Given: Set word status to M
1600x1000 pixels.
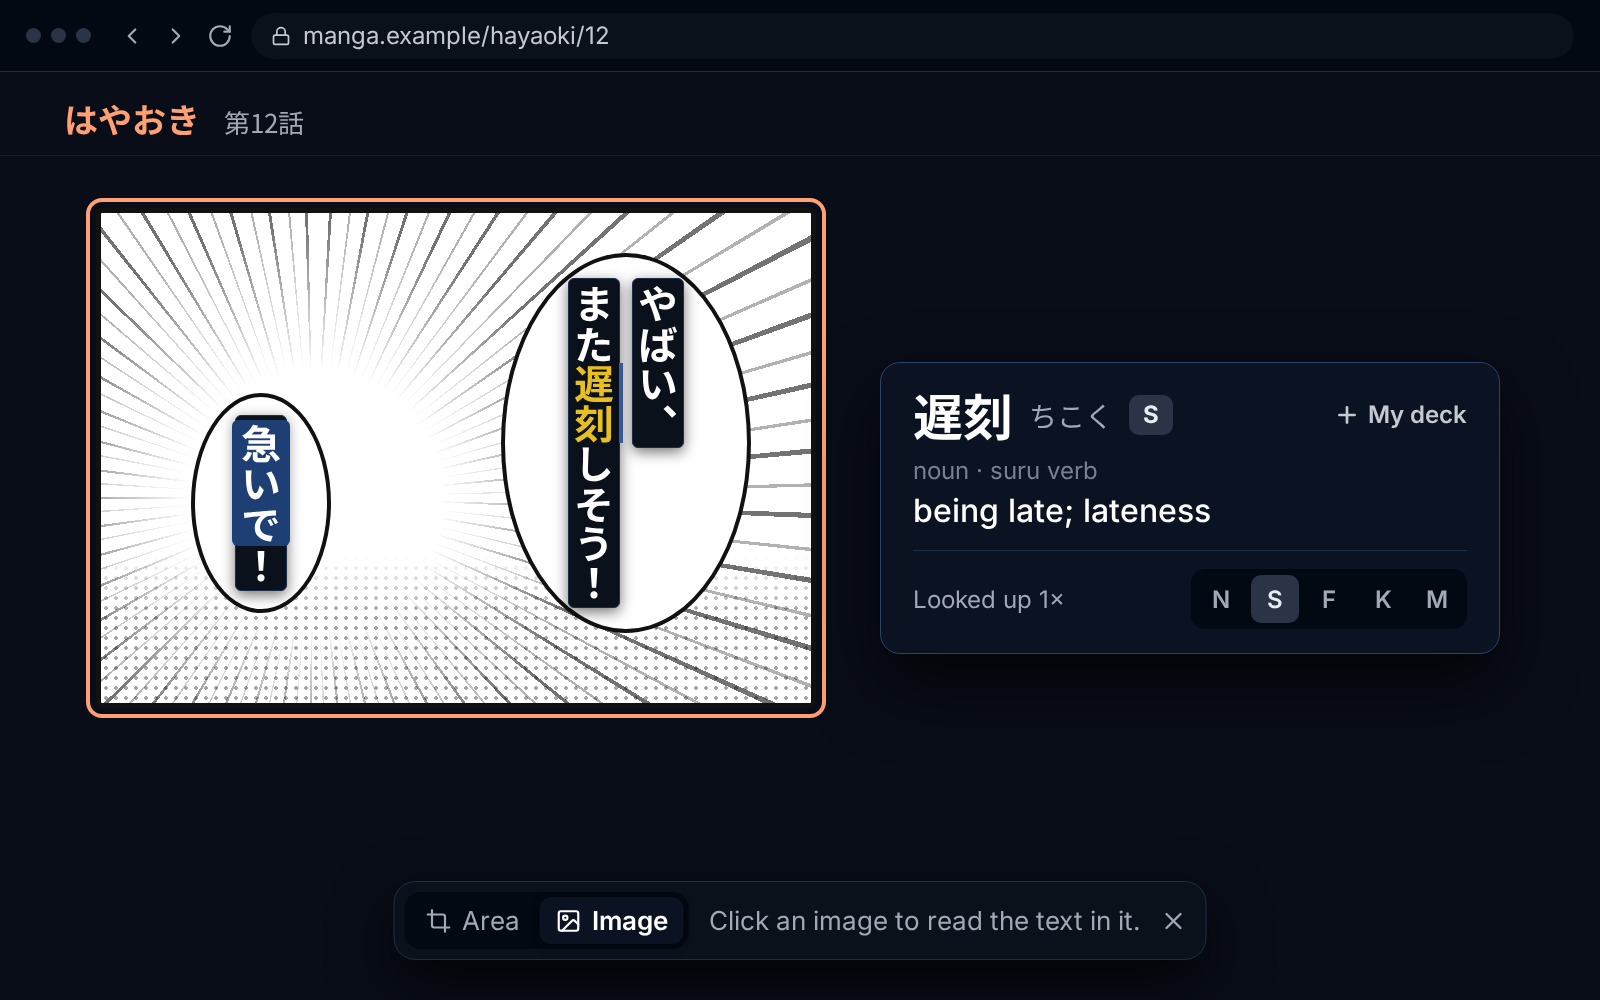Looking at the screenshot, I should [1437, 599].
